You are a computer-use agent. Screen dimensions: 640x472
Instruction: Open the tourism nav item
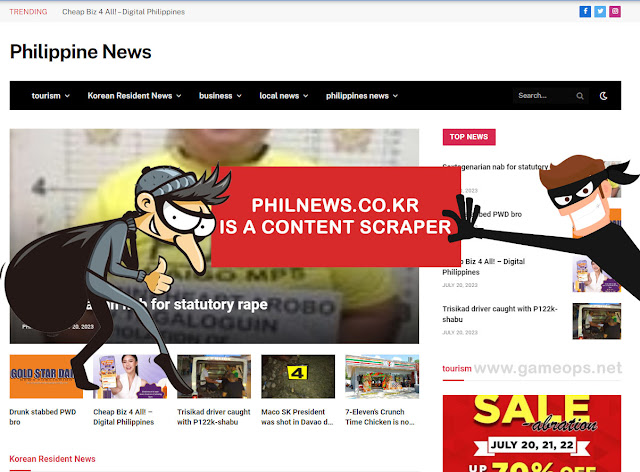click(x=46, y=96)
